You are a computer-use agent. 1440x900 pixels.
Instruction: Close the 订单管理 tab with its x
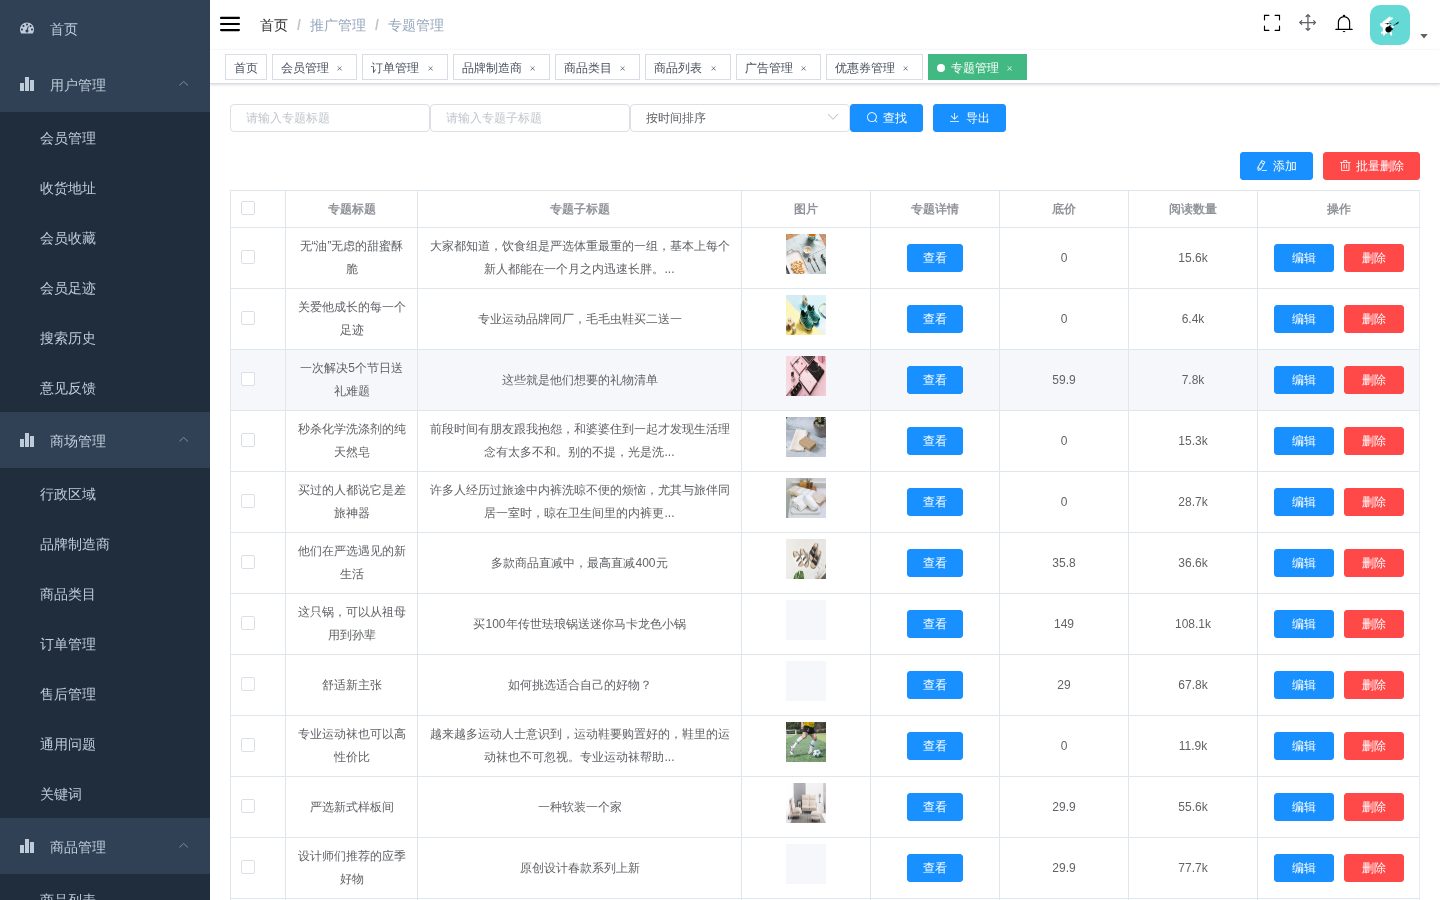(431, 68)
